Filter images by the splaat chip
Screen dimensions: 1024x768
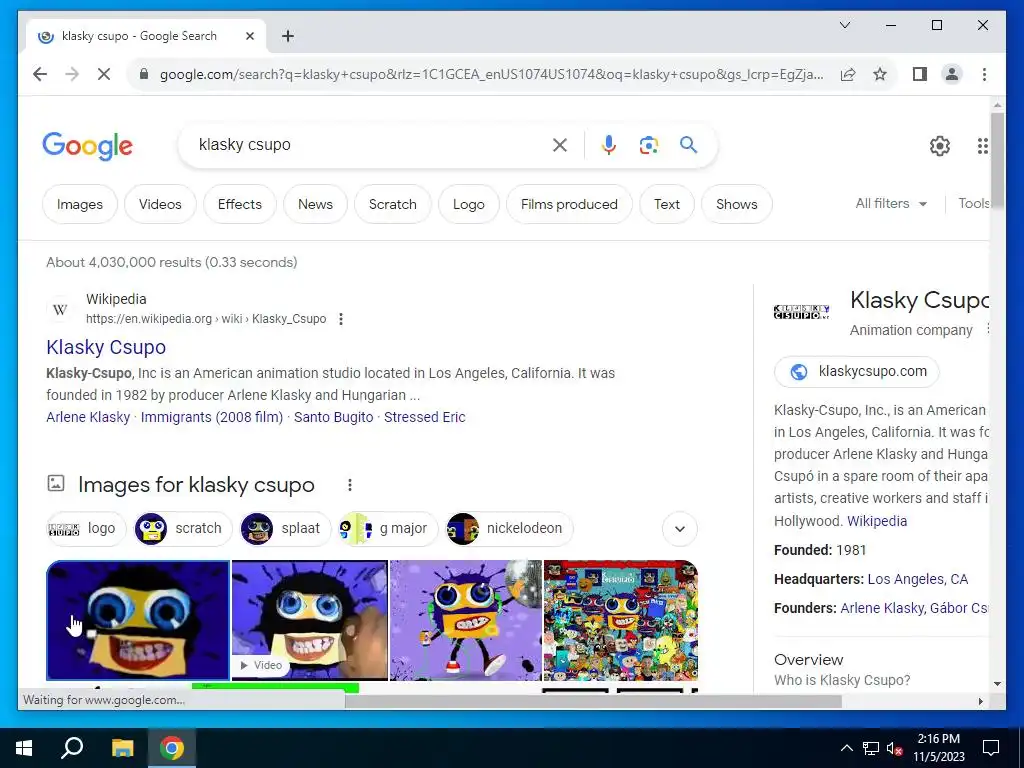coord(285,528)
